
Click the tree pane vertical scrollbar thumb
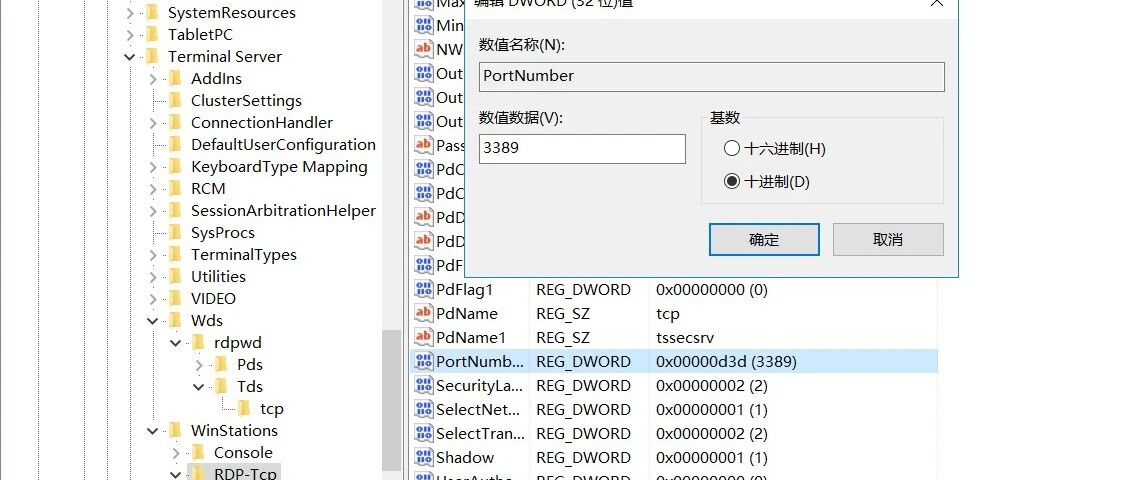tap(391, 400)
